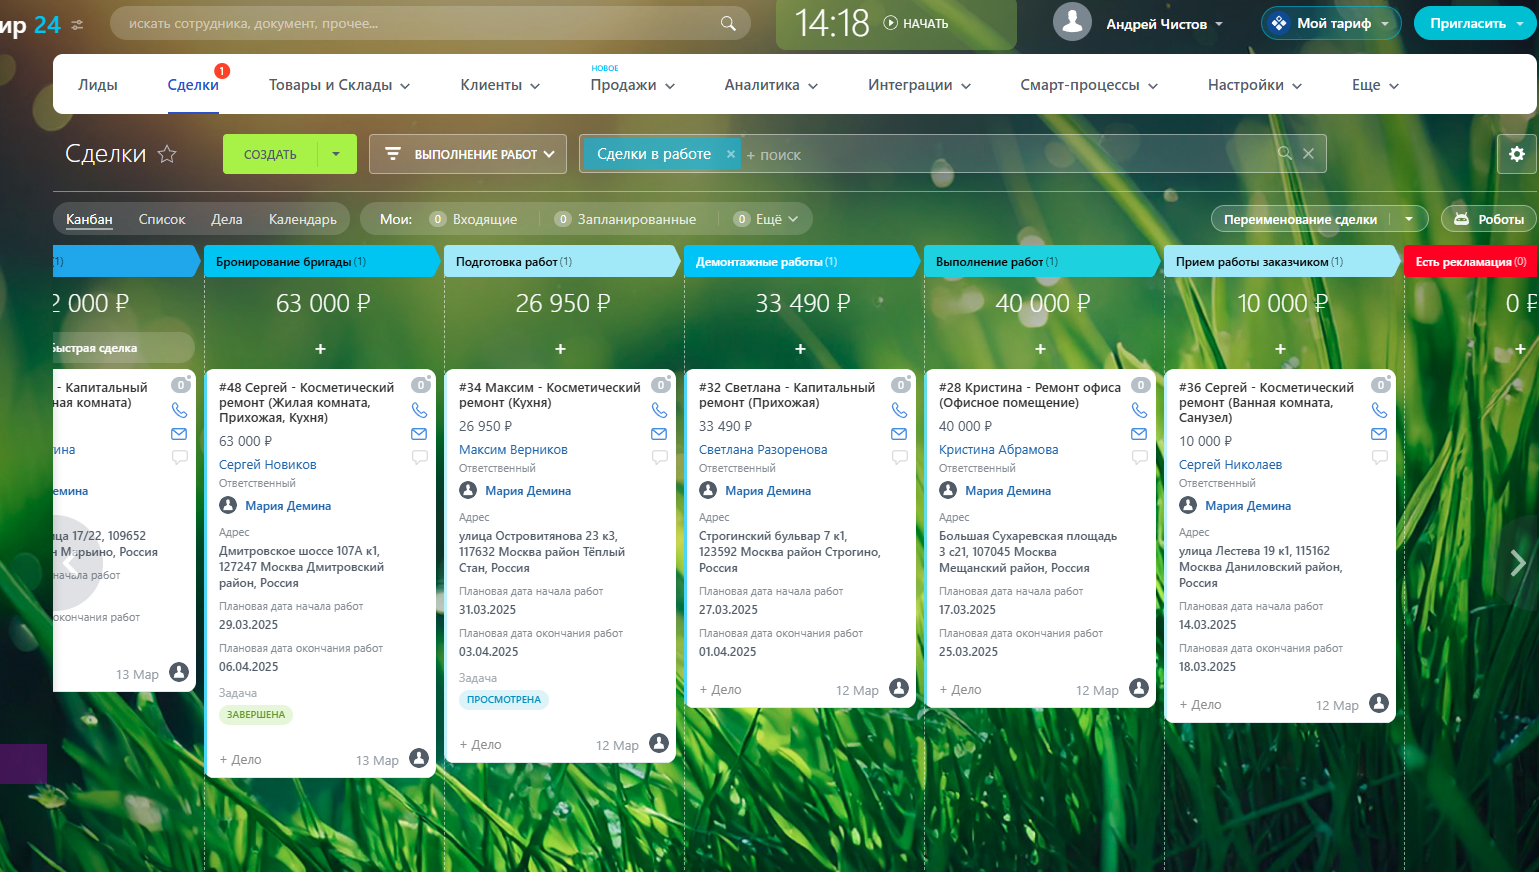Open the chat icon on deal #32 Светлана
Image resolution: width=1539 pixels, height=872 pixels.
click(x=899, y=457)
